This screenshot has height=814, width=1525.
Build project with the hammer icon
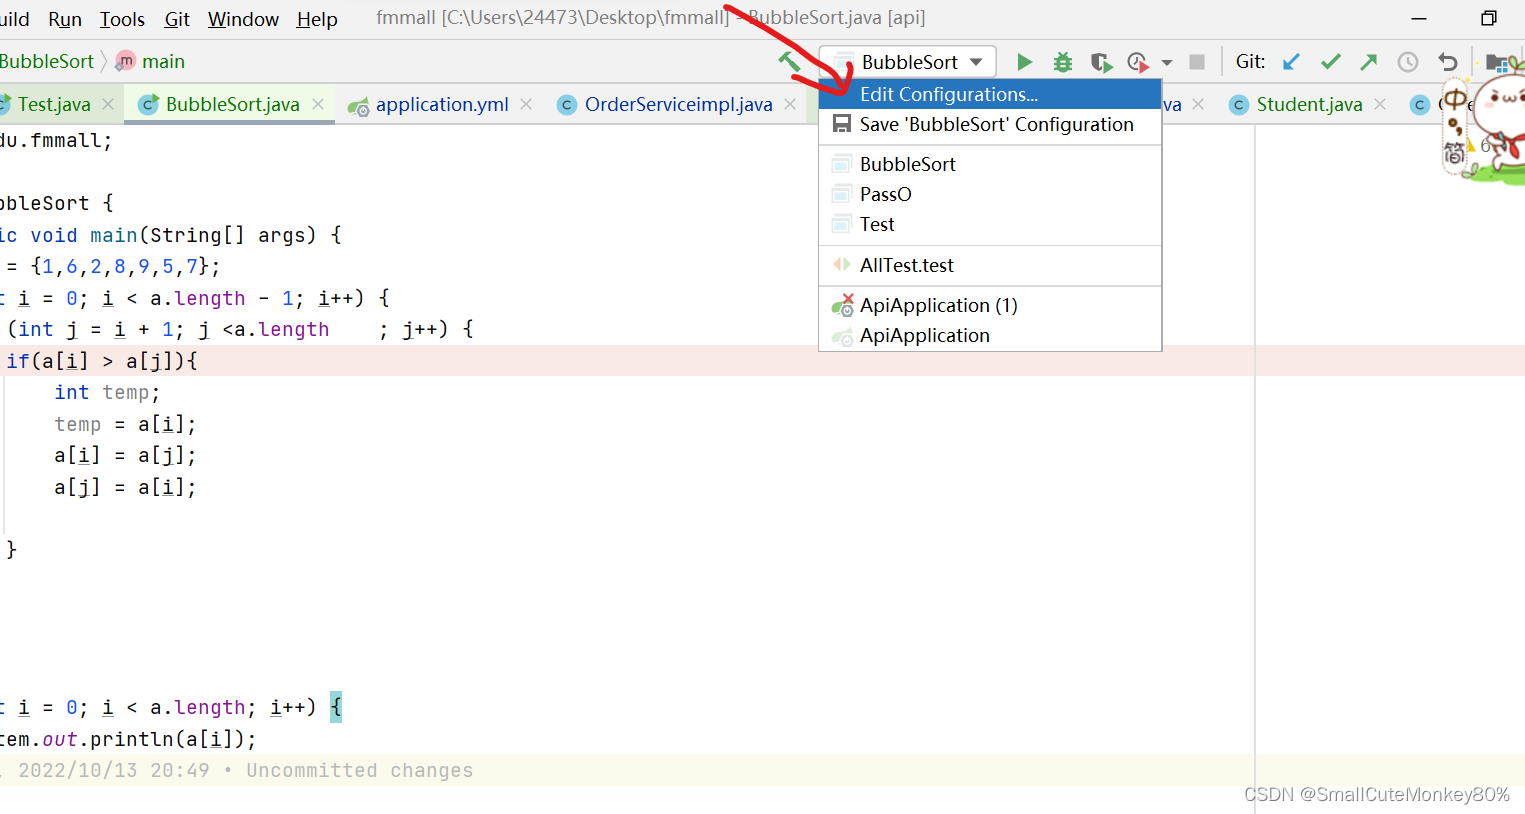pos(789,62)
